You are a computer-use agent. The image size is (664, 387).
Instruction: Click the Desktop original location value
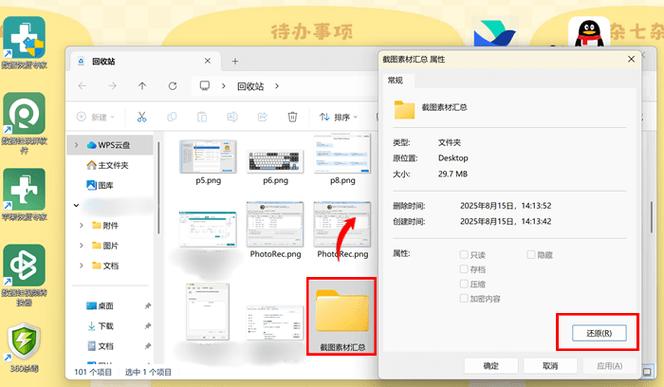click(x=453, y=158)
